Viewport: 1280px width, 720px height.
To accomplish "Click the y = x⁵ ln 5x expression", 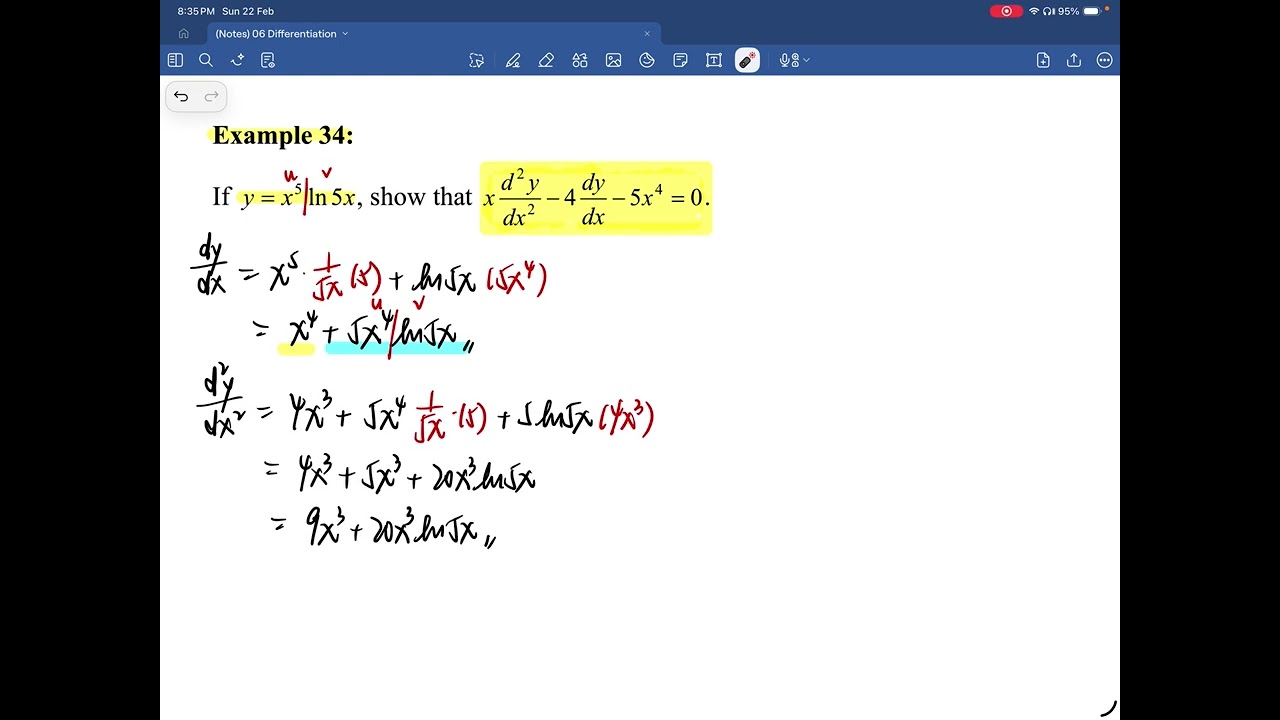I will point(299,197).
